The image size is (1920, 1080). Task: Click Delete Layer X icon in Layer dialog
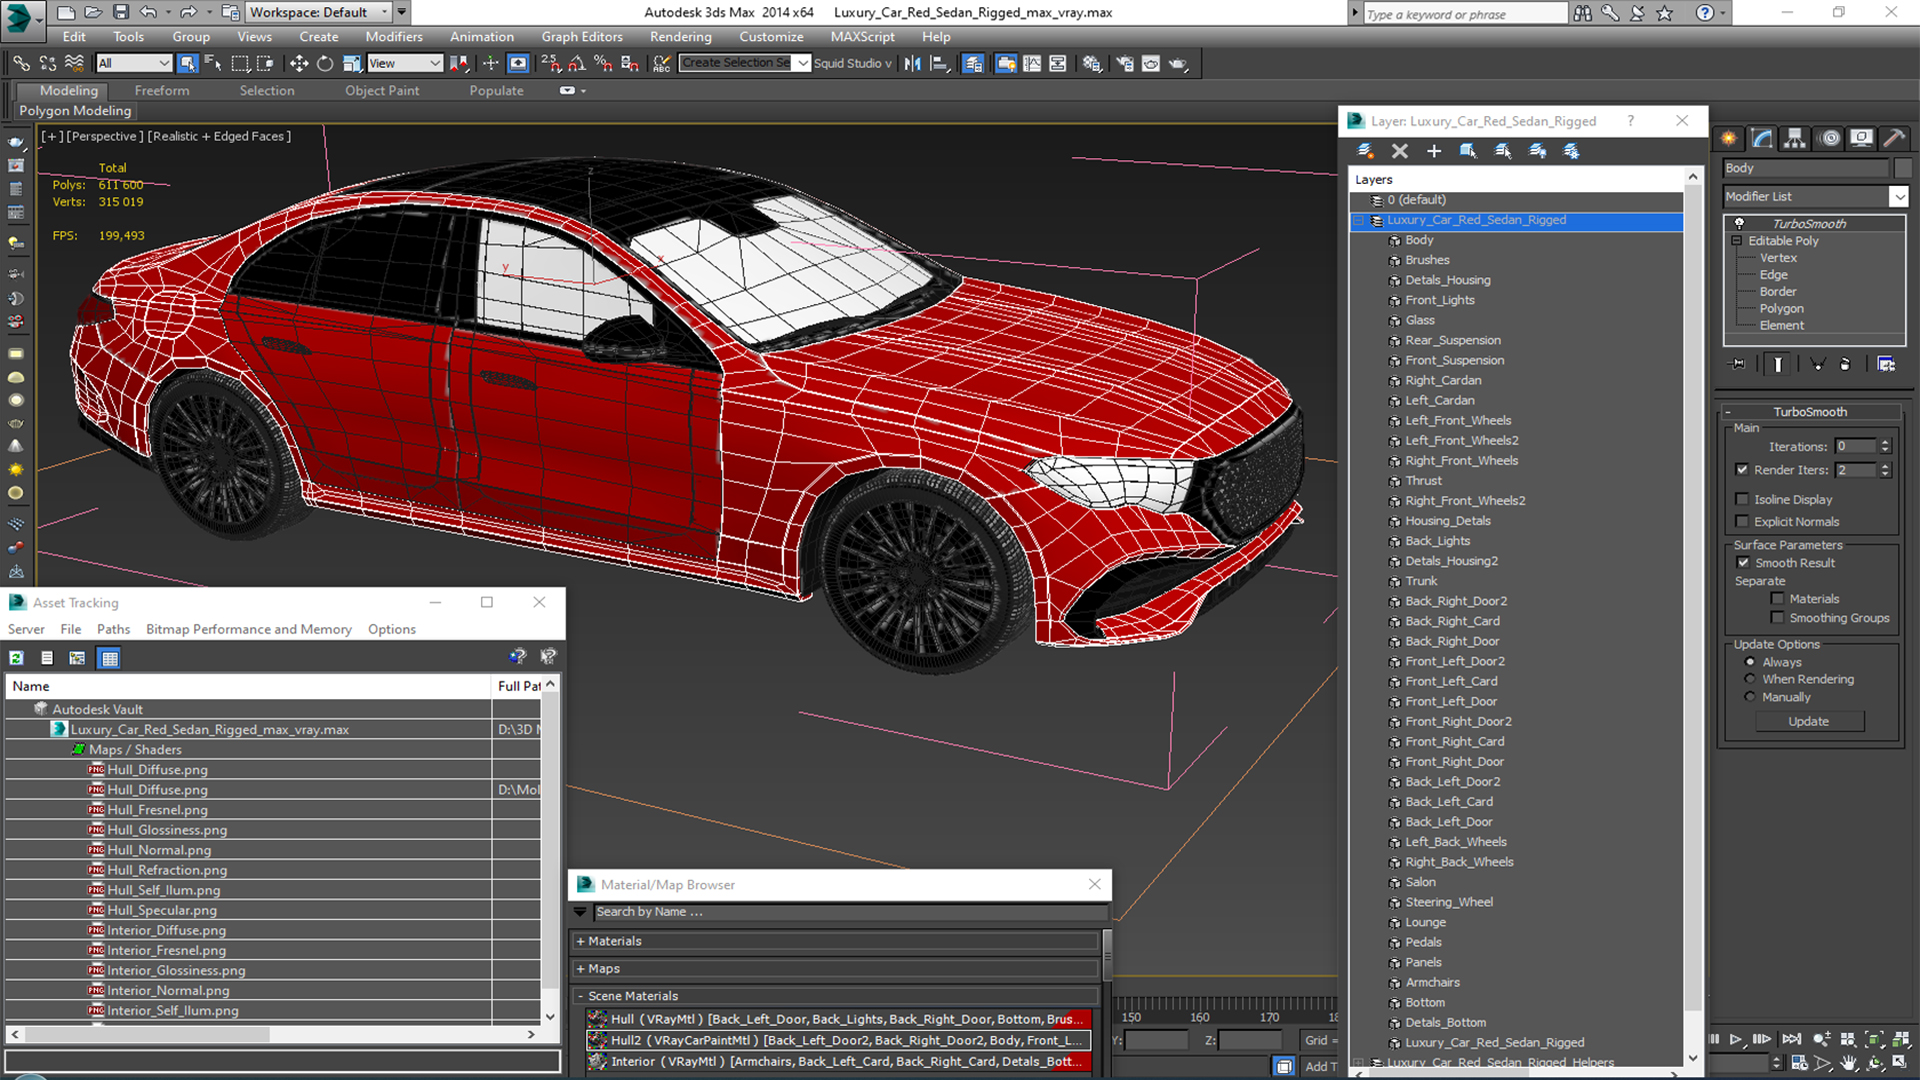pyautogui.click(x=1400, y=151)
